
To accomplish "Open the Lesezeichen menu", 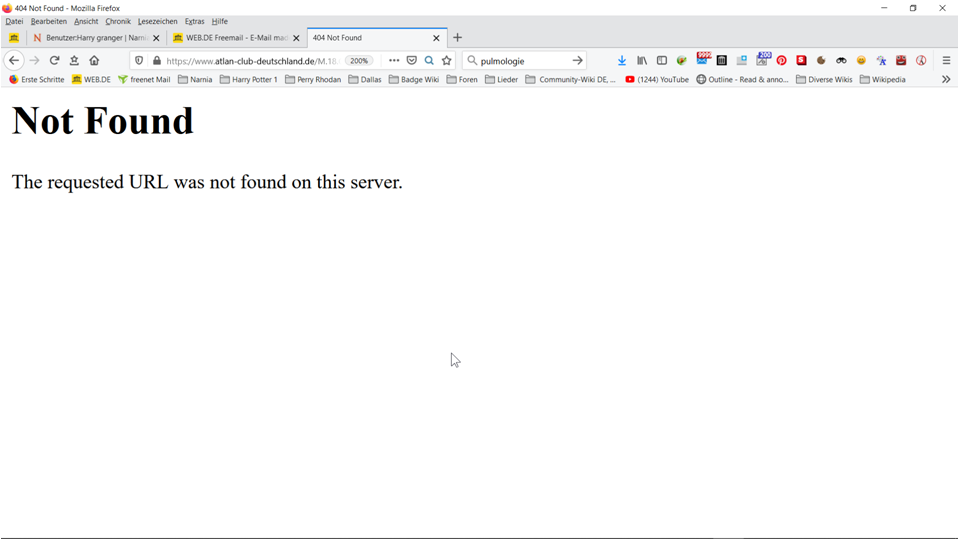I will (157, 21).
